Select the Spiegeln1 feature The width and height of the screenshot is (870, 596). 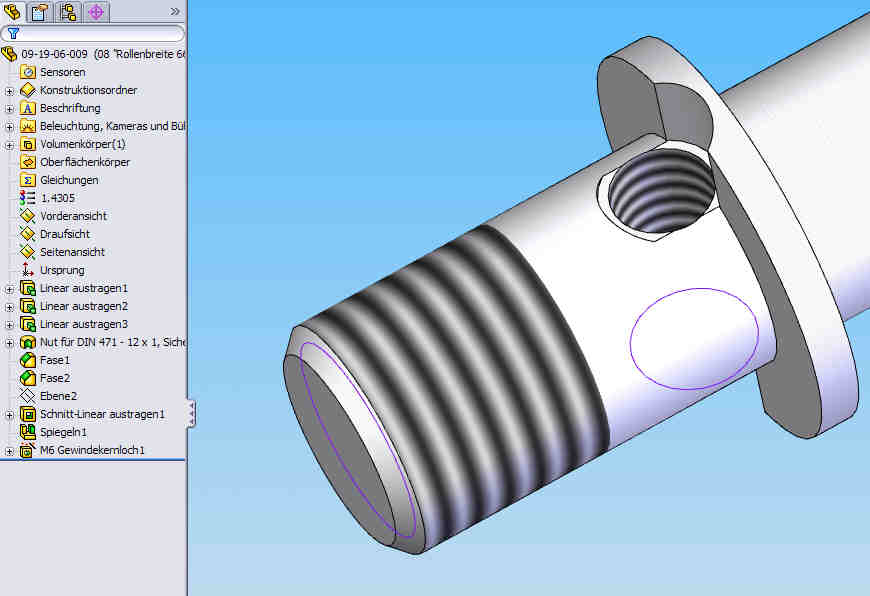(x=63, y=432)
